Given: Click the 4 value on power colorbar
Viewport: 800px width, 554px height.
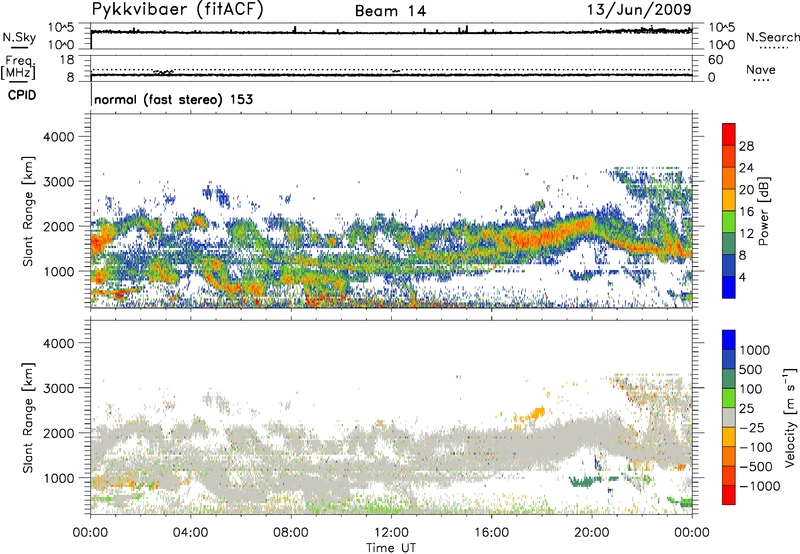Looking at the screenshot, I should tap(742, 277).
